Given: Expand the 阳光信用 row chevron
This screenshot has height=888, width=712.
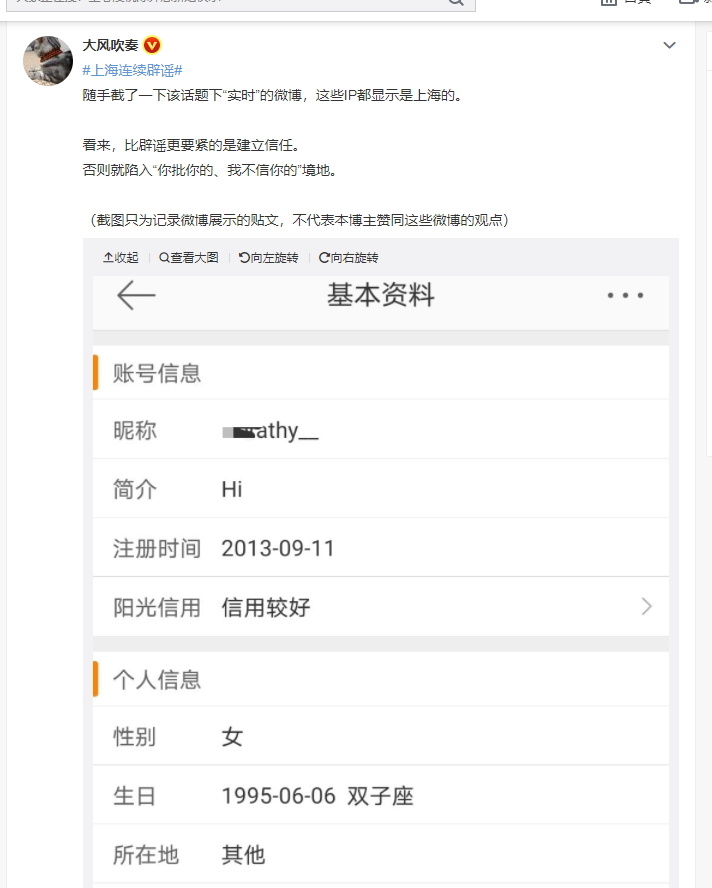Looking at the screenshot, I should tap(646, 607).
